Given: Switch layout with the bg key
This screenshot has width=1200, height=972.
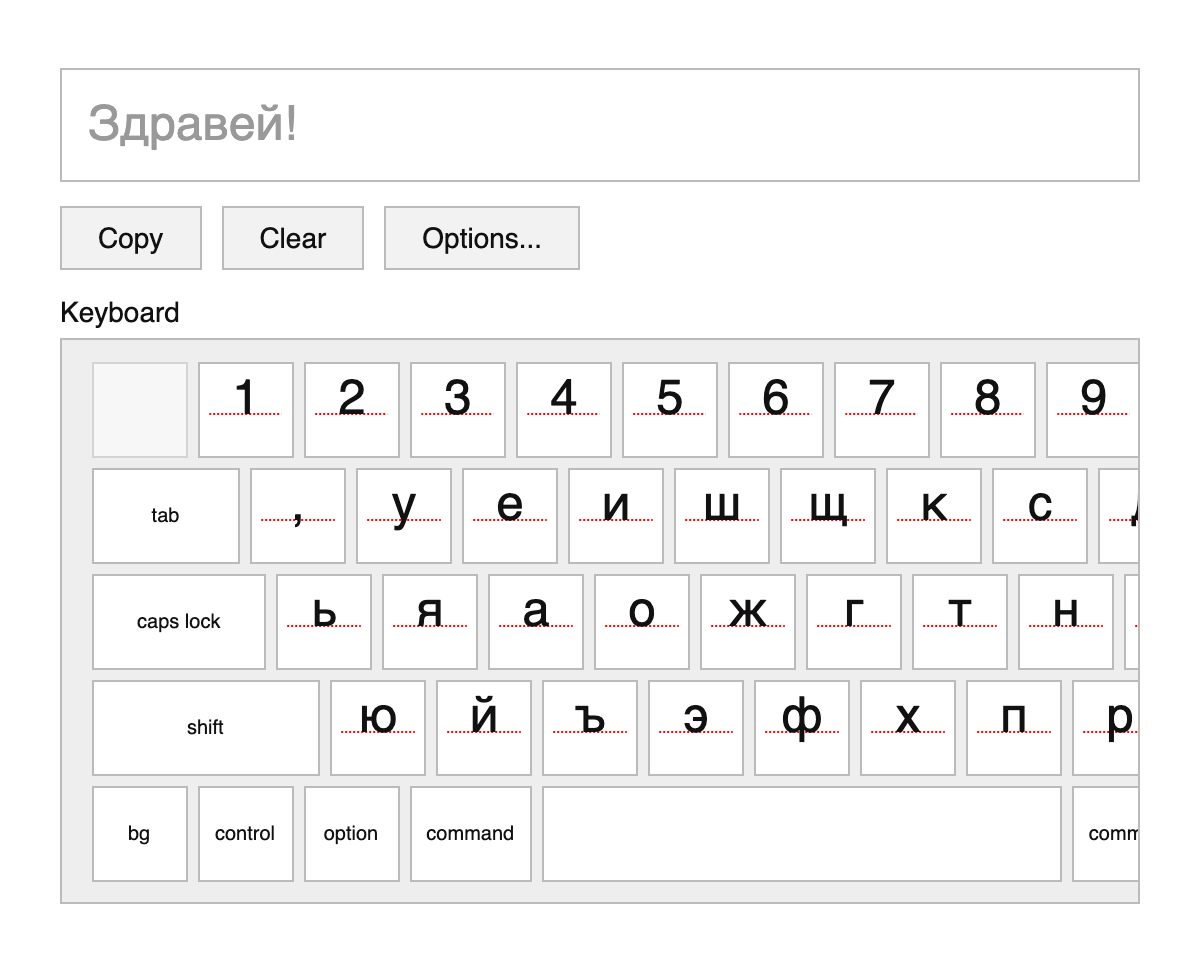Looking at the screenshot, I should [139, 833].
